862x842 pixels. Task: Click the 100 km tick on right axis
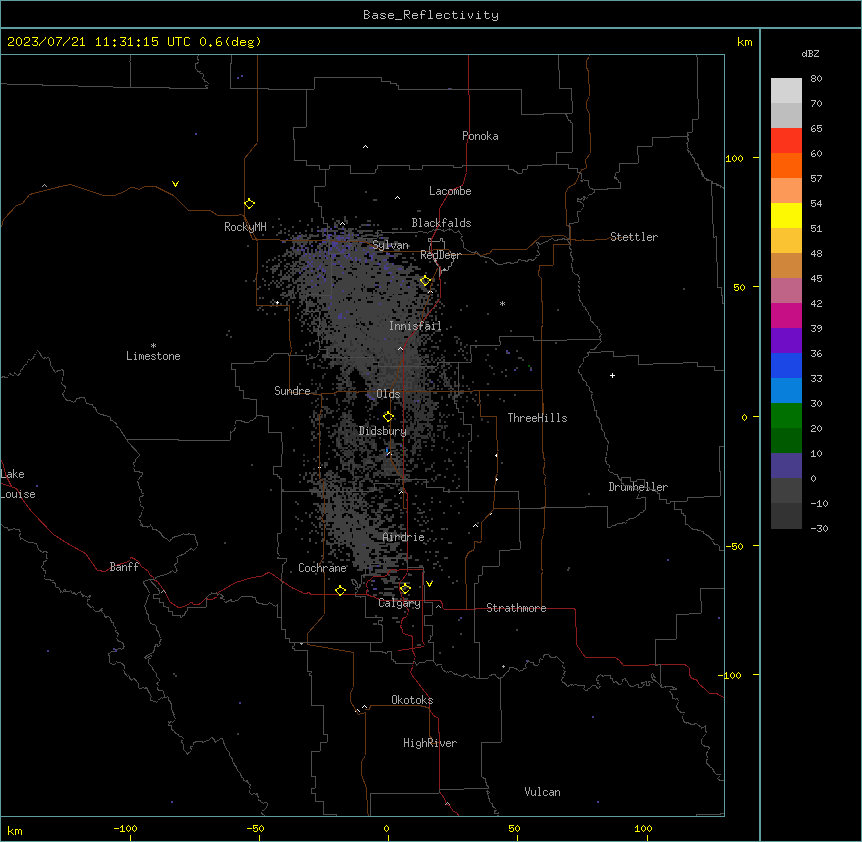(x=734, y=158)
